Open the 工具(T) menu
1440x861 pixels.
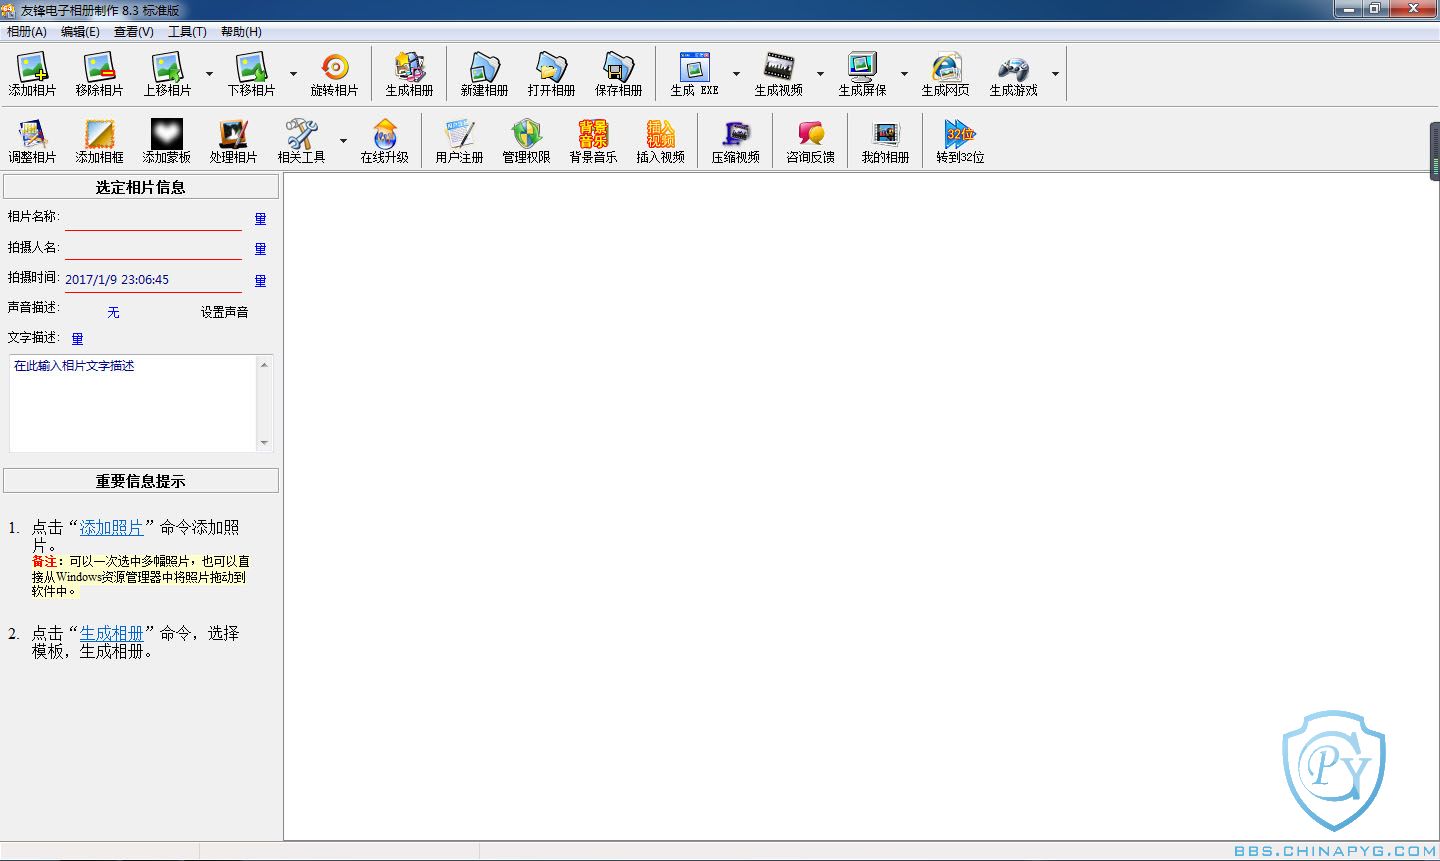click(187, 31)
